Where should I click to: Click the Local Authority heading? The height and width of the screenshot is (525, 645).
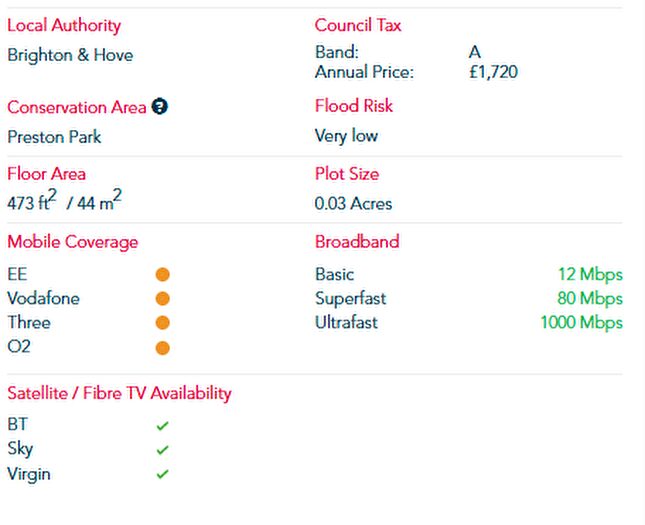[x=64, y=26]
